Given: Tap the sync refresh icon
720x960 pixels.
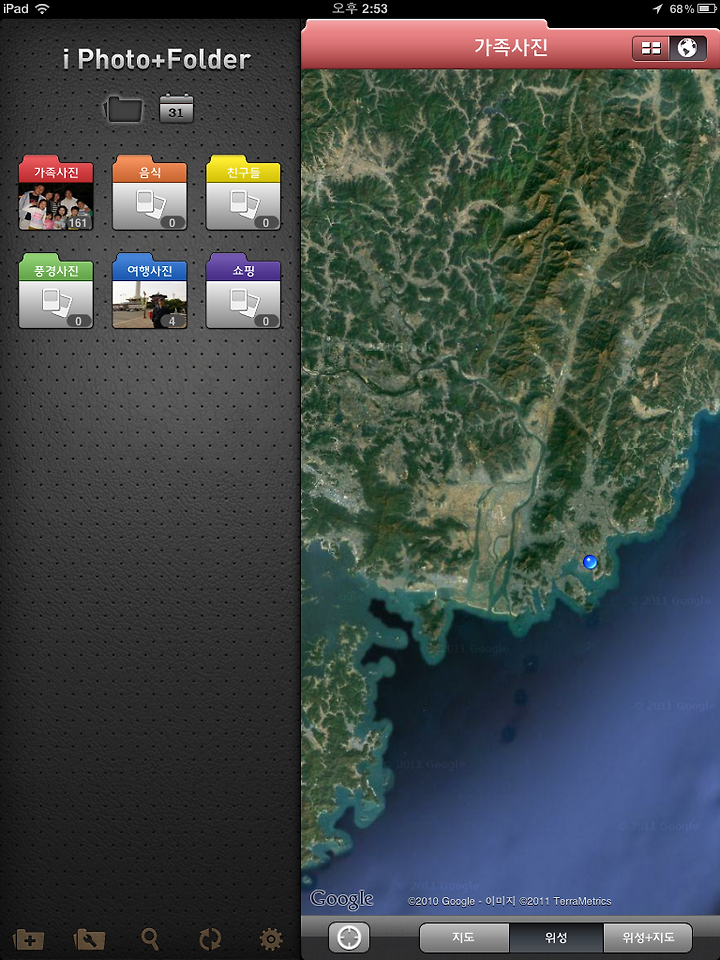Looking at the screenshot, I should click(x=210, y=939).
